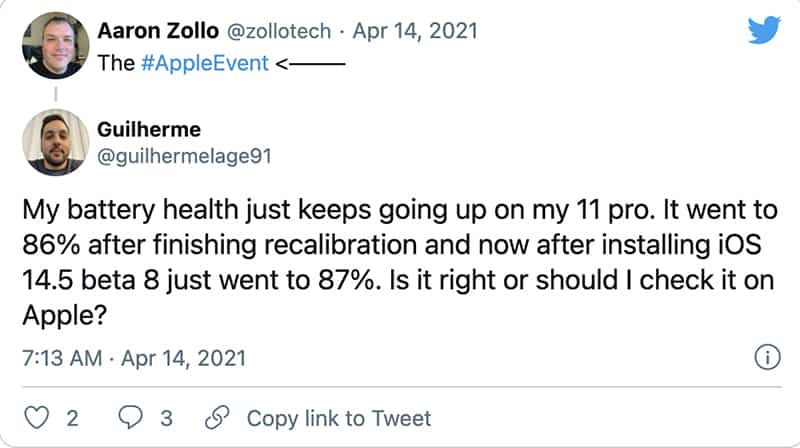Image resolution: width=800 pixels, height=448 pixels.
Task: Click the arrow after the #AppleEvent hashtag
Action: [310, 63]
